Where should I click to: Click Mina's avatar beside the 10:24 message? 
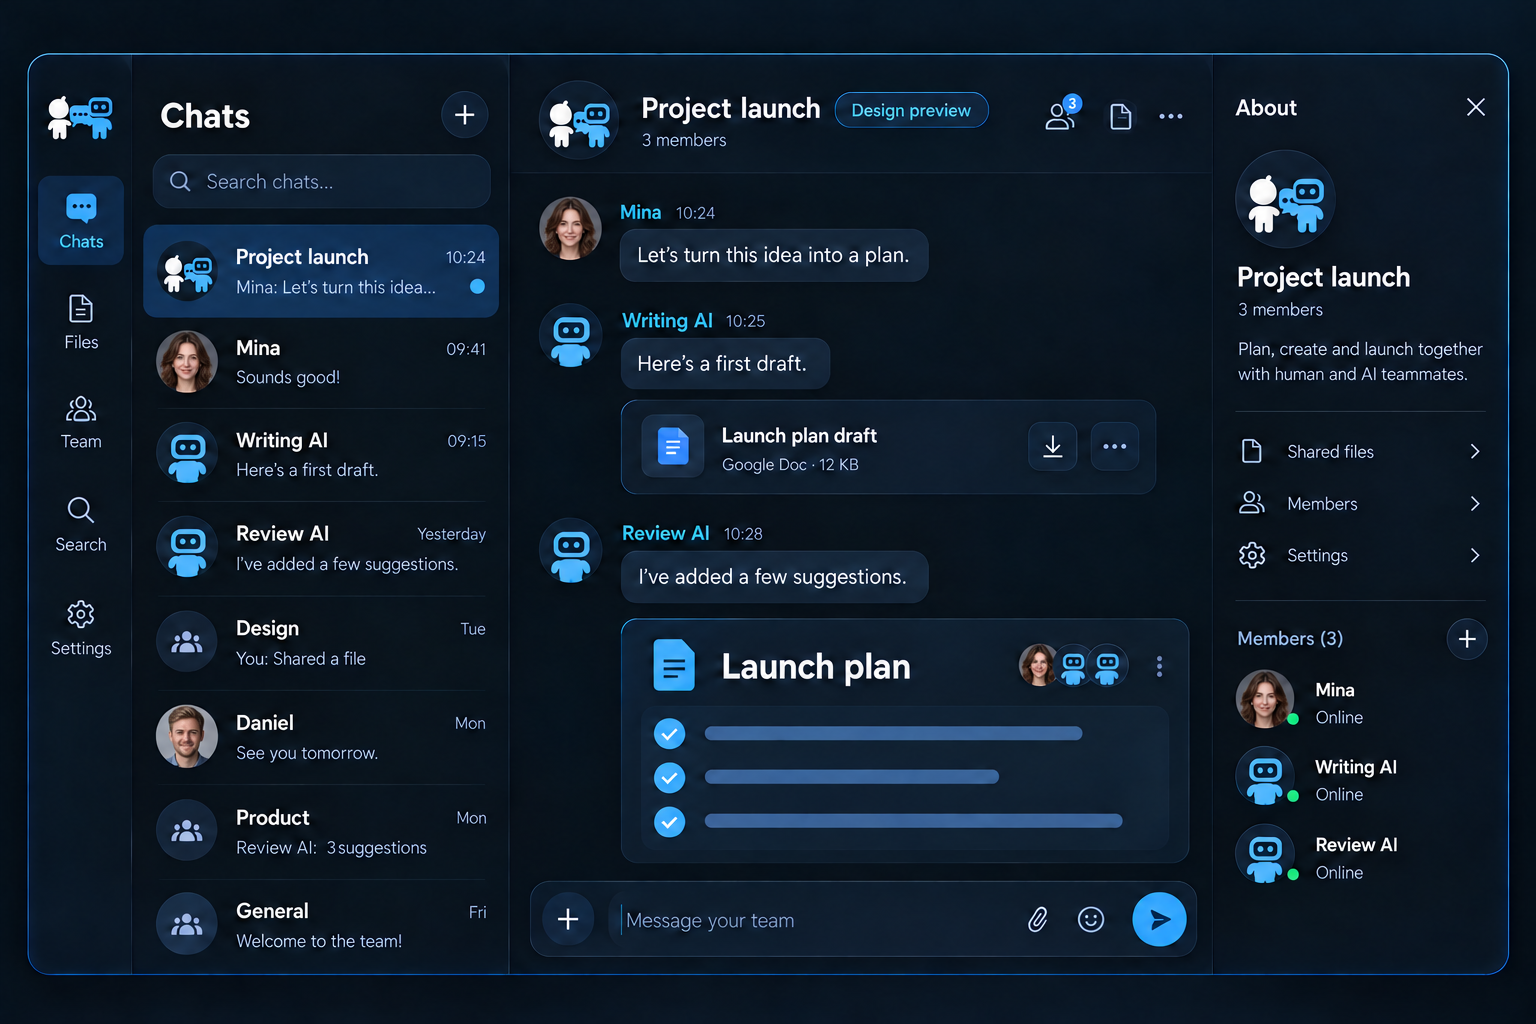pos(570,228)
